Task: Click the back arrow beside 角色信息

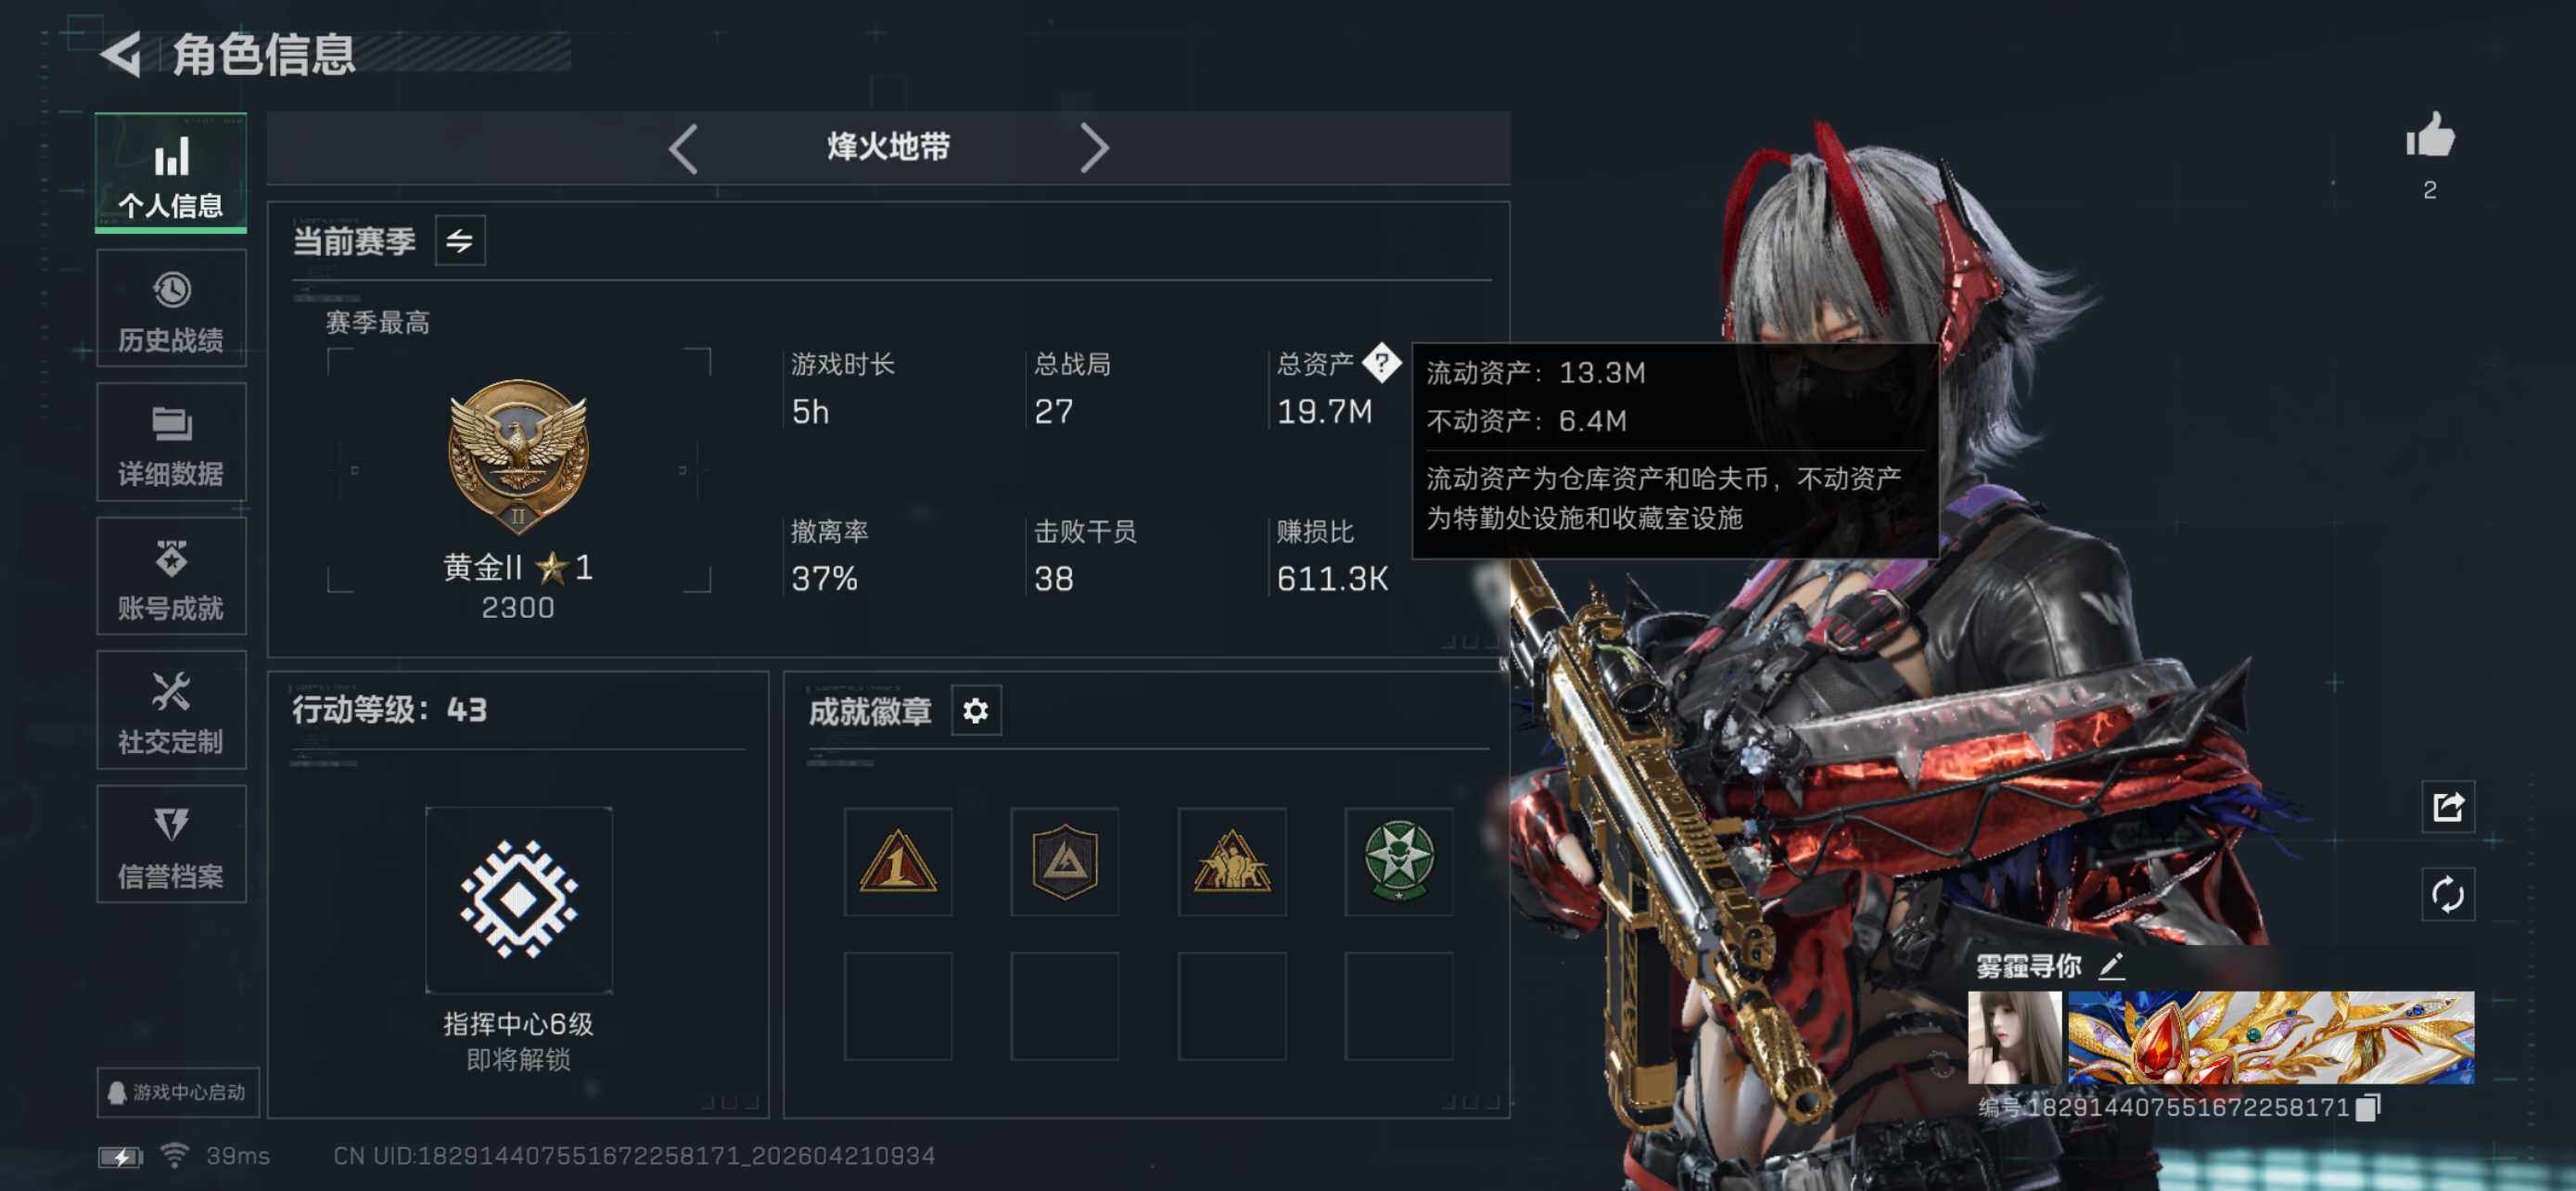Action: click(121, 54)
